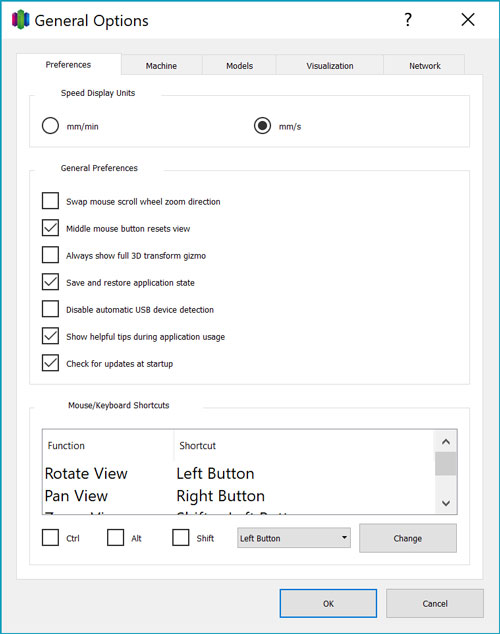Open the Left Button mouse dropdown
Viewport: 500px width, 634px height.
(x=294, y=538)
